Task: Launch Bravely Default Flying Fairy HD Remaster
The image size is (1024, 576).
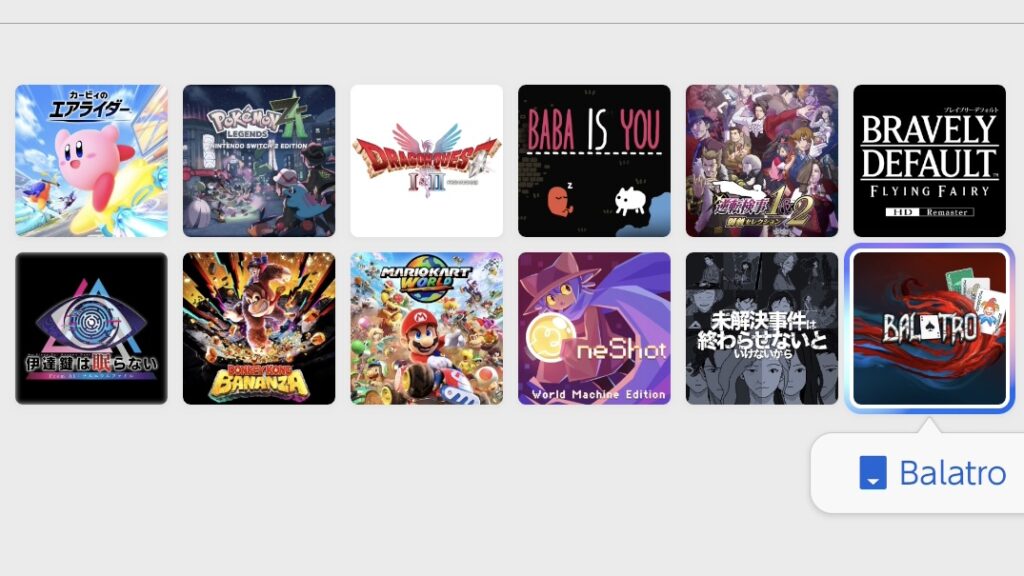Action: [929, 161]
